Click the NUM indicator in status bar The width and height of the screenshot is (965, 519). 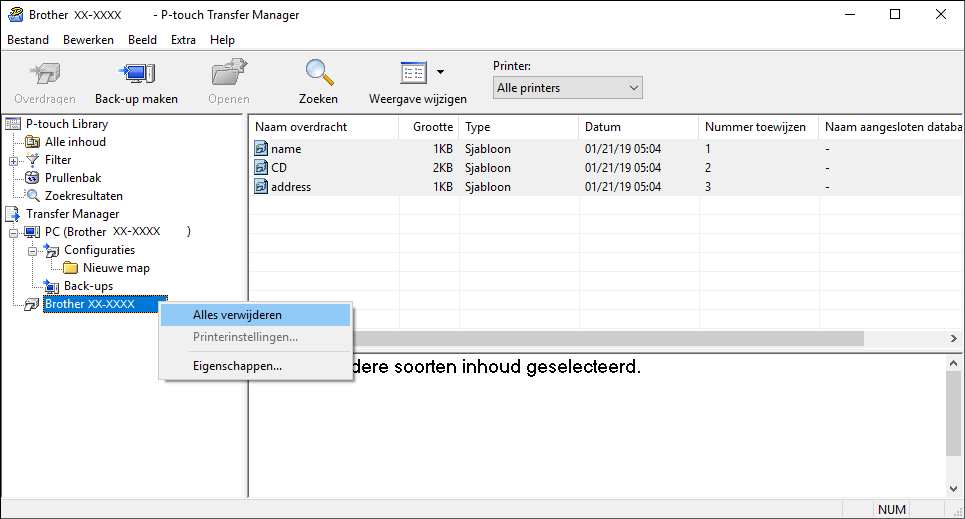click(892, 510)
